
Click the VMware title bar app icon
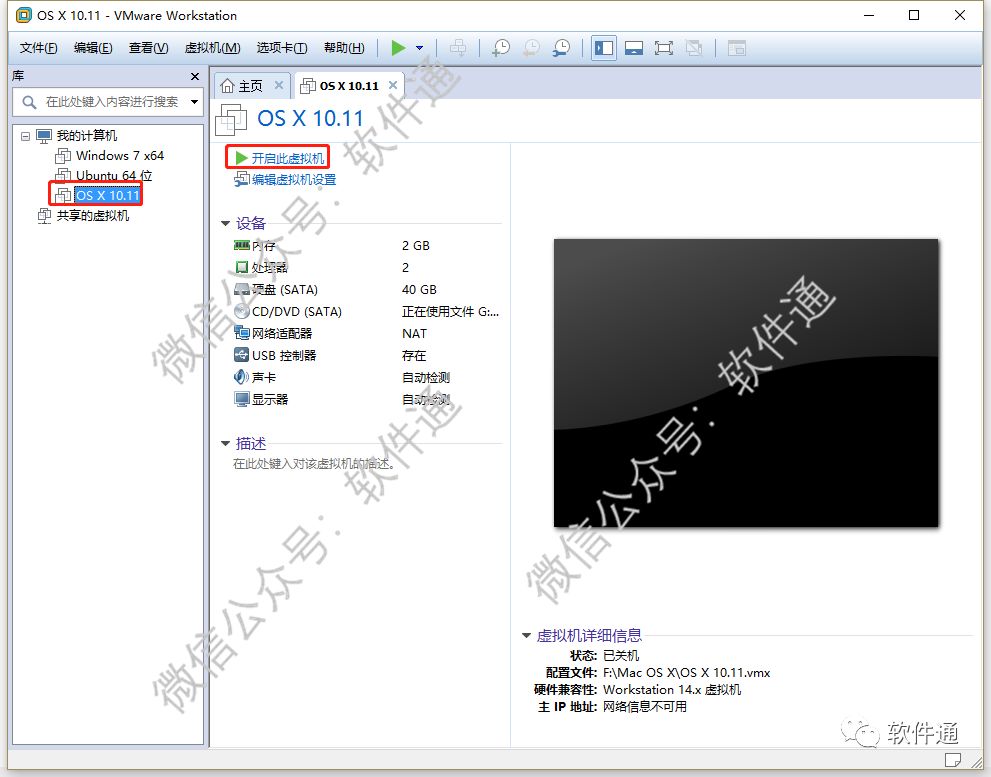[23, 15]
